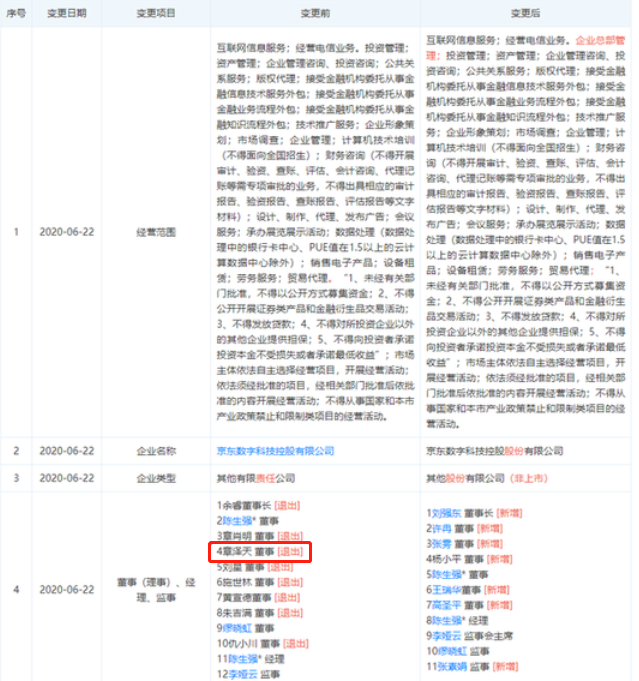The image size is (639, 681).
Task: Open 王瑞华 director profile link
Action: 446,590
